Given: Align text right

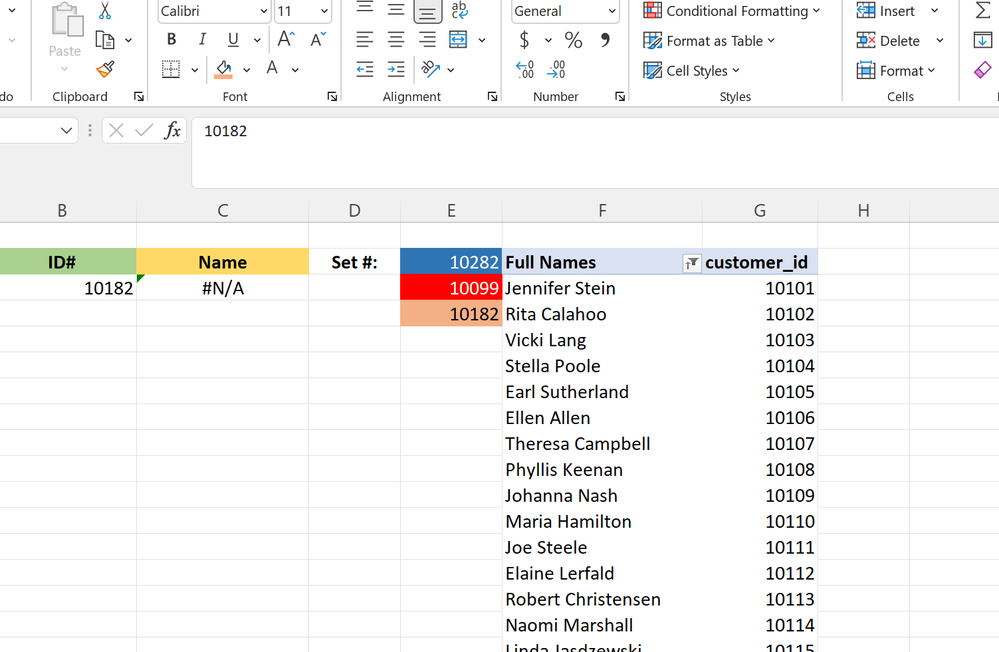Looking at the screenshot, I should coord(427,40).
